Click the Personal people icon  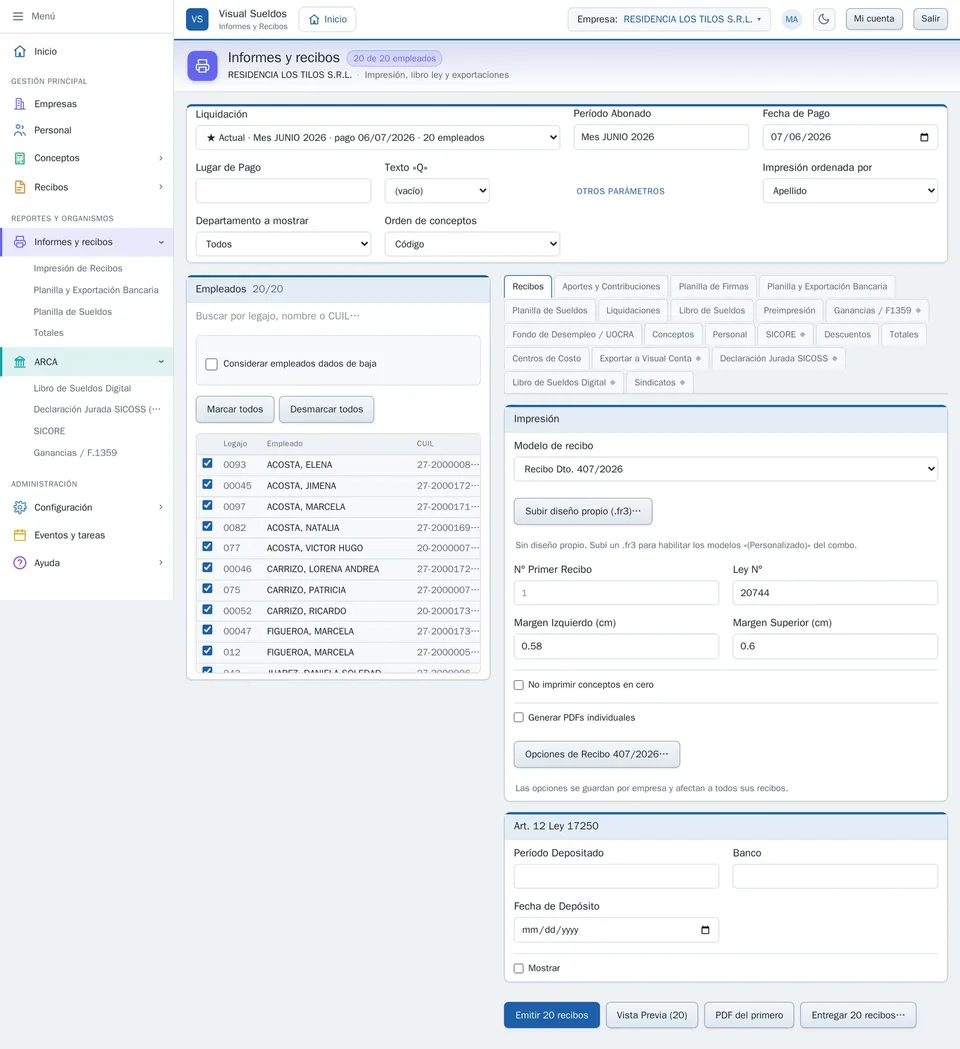(20, 130)
